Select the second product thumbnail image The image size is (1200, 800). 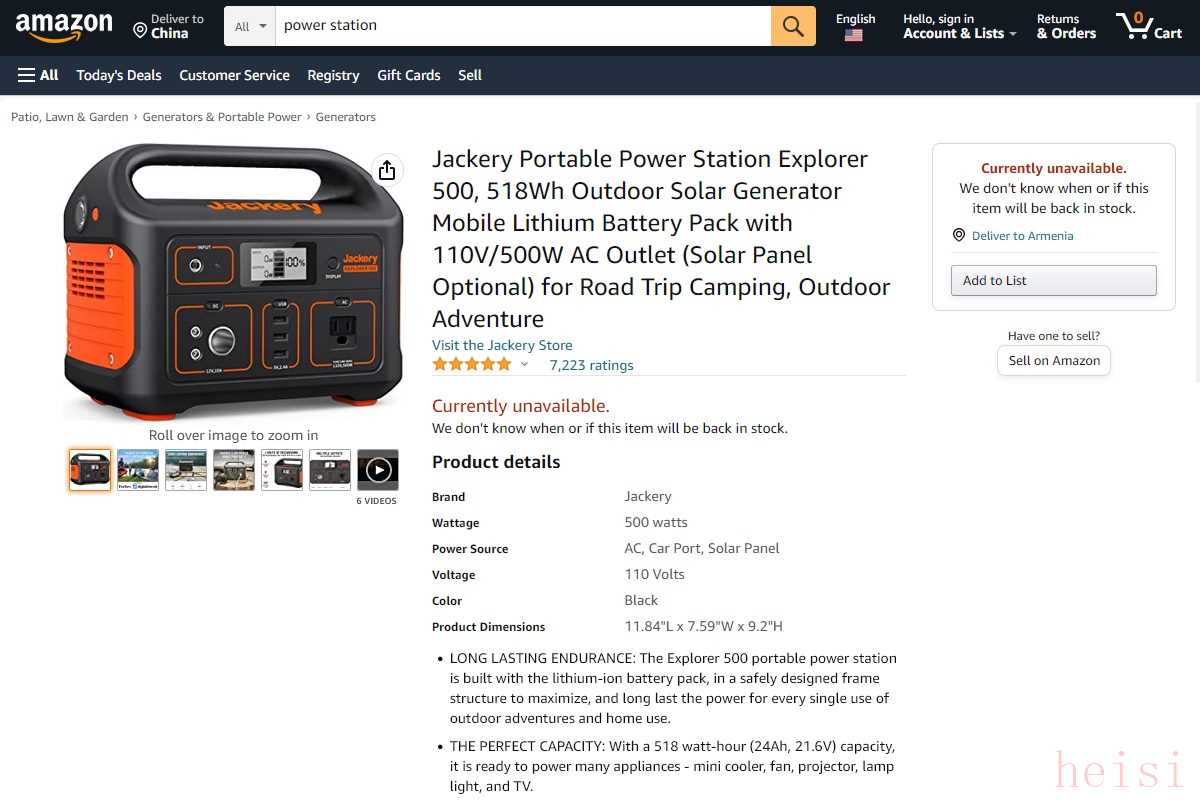138,469
